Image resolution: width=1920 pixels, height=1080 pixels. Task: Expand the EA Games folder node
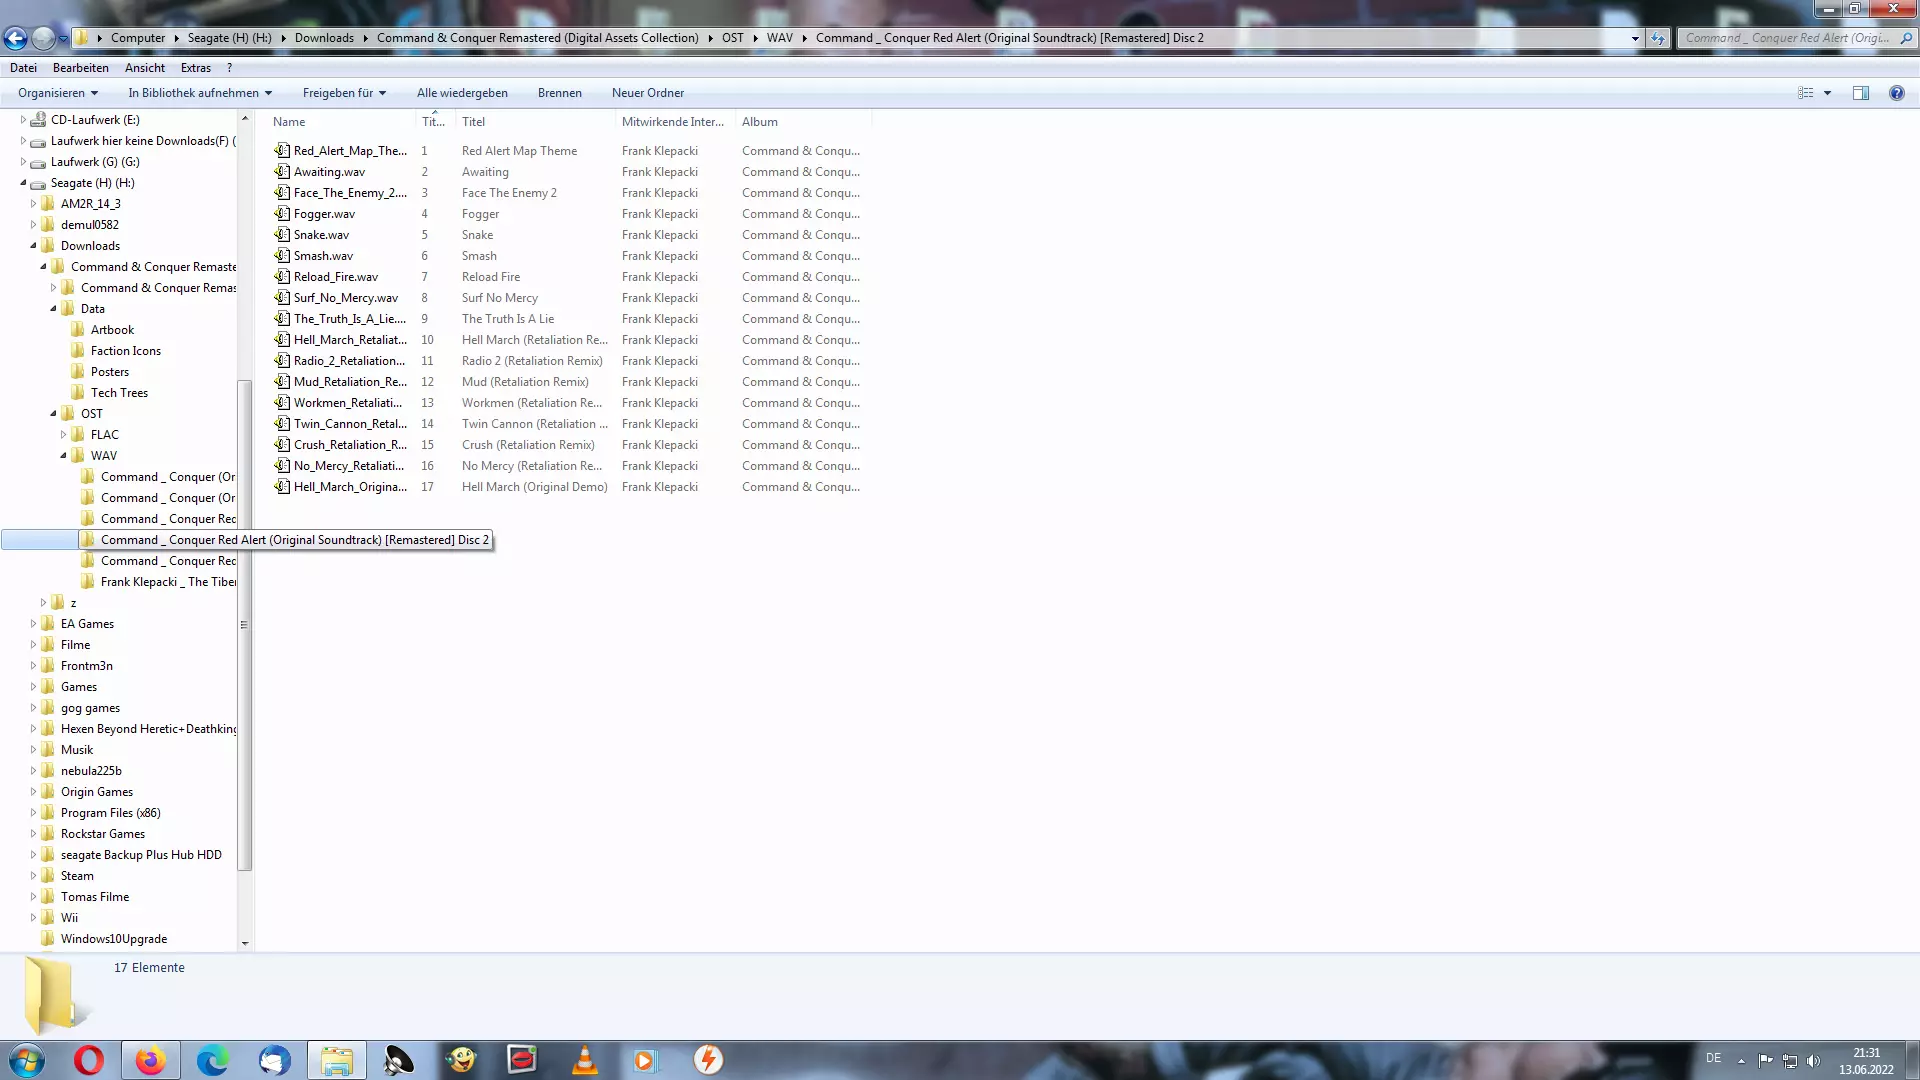click(33, 624)
